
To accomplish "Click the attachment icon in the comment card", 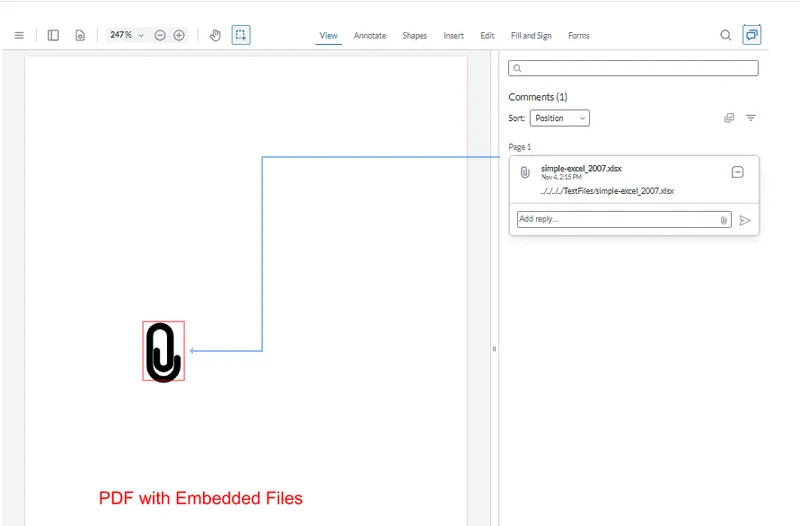I will 525,172.
